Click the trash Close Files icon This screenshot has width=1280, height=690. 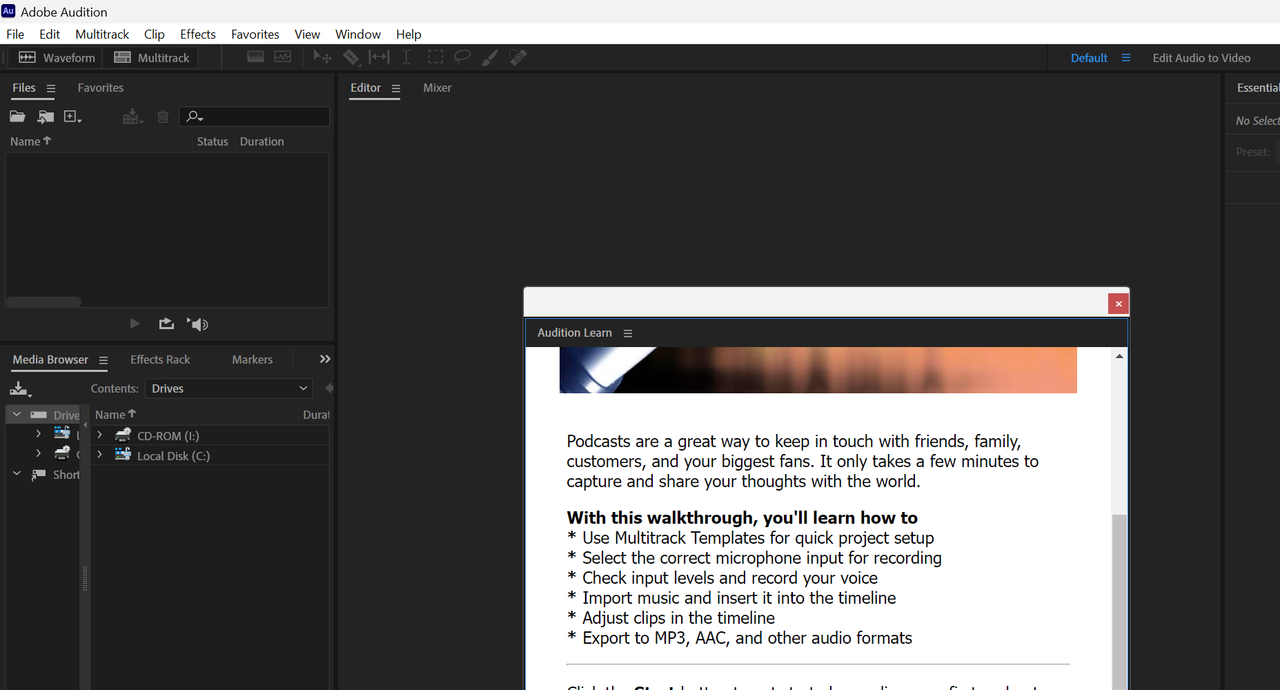pyautogui.click(x=163, y=117)
